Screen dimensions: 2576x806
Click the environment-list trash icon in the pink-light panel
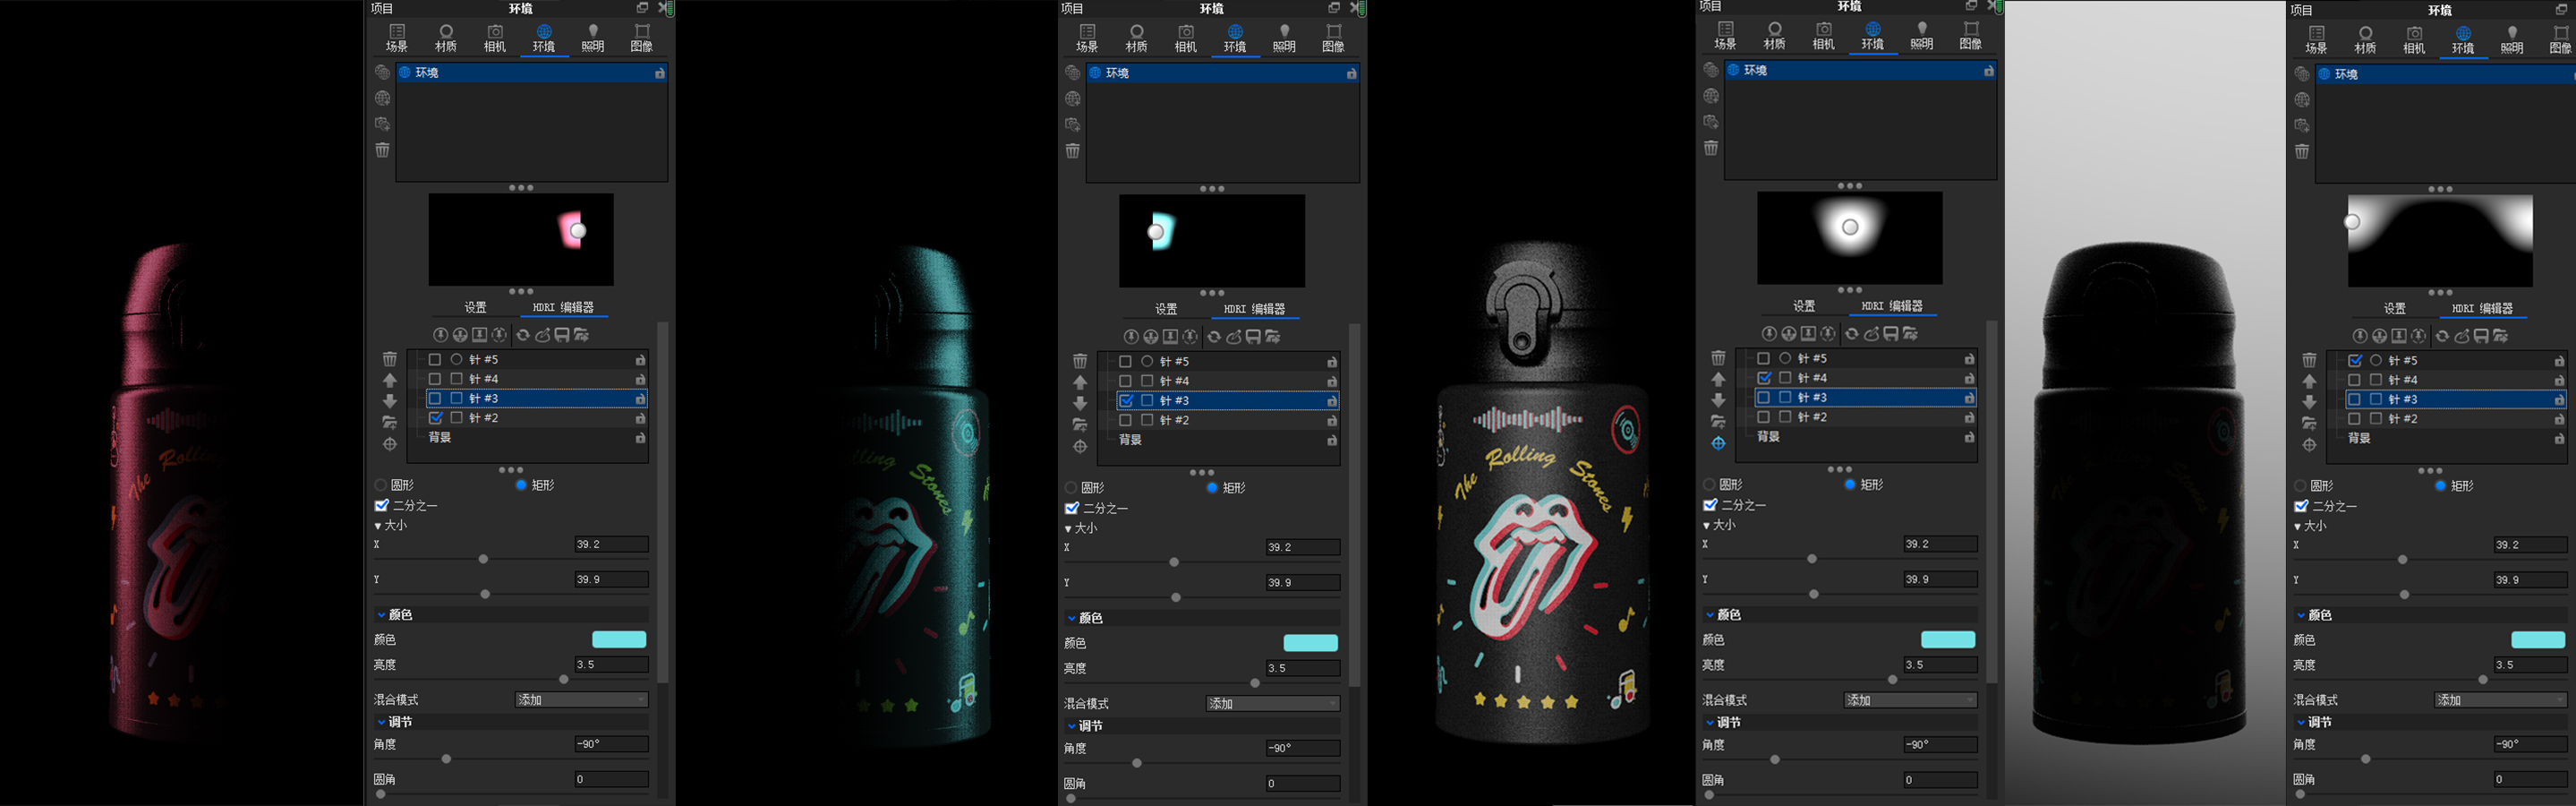[382, 150]
